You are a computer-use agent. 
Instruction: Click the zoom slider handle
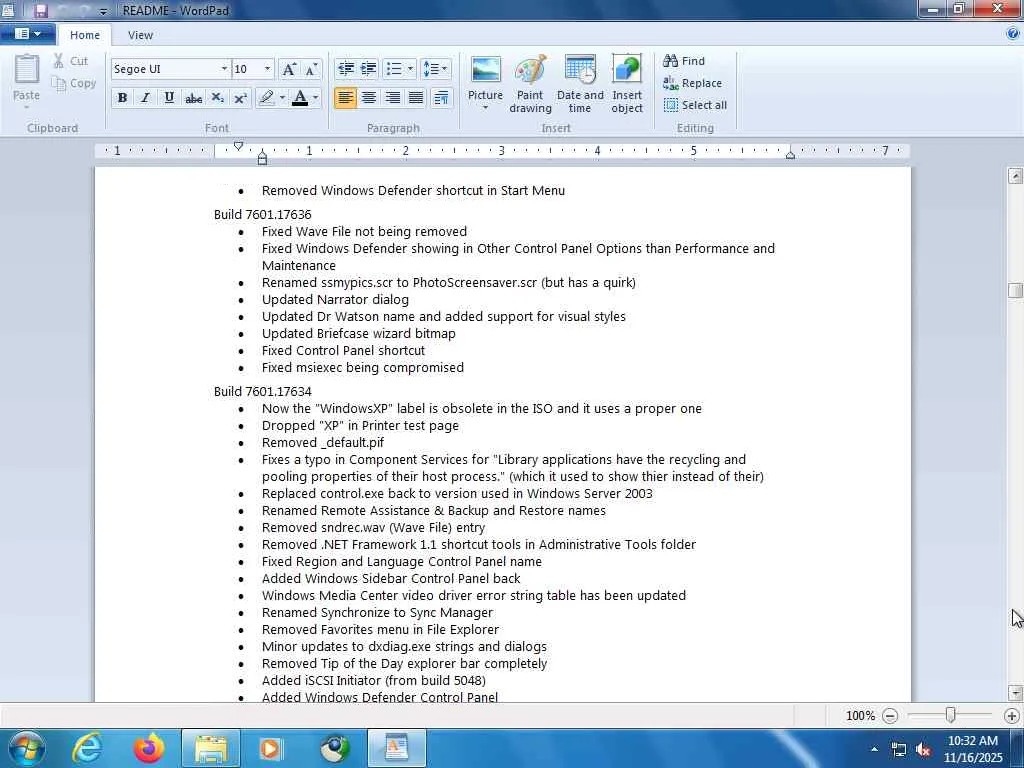(x=951, y=716)
